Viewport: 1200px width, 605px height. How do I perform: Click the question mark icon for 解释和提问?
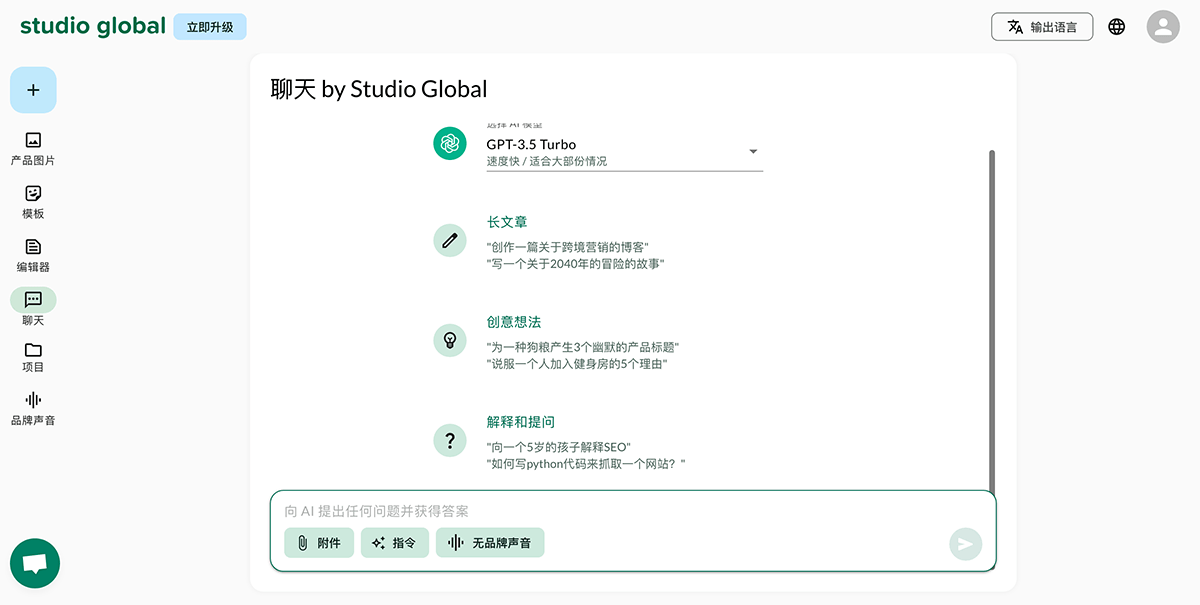[x=449, y=440]
